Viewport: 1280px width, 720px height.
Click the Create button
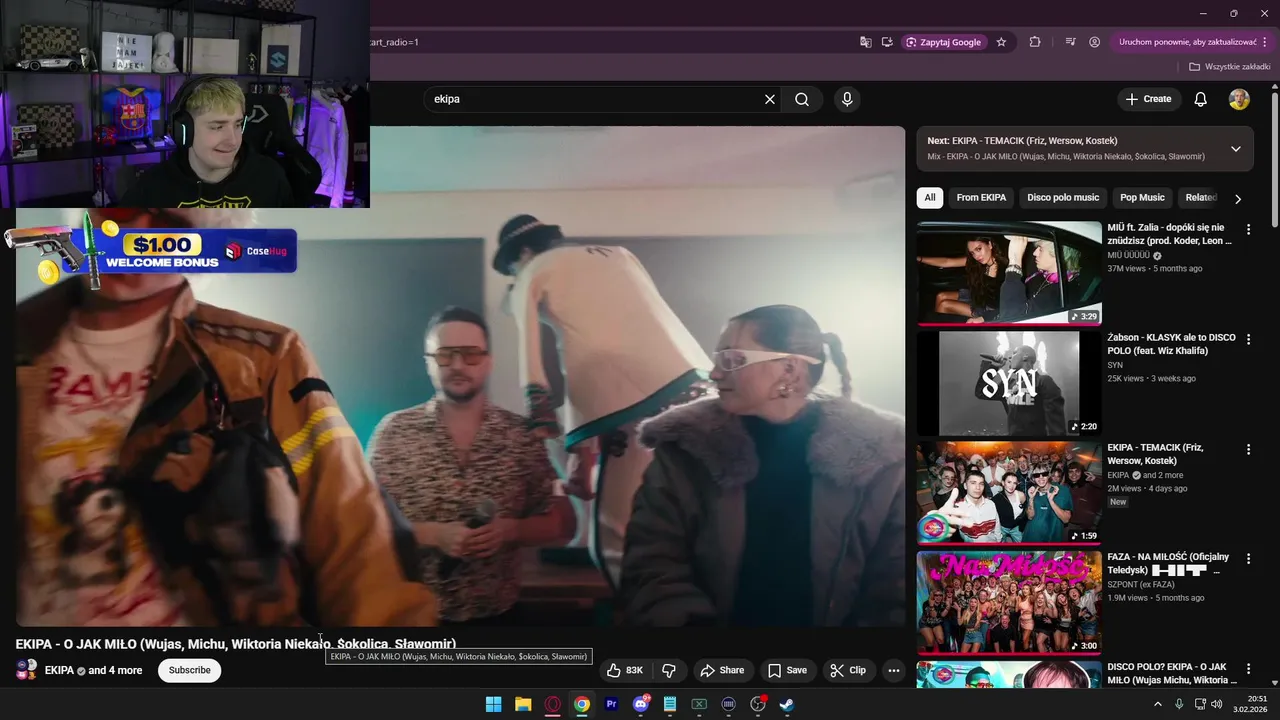point(1148,99)
